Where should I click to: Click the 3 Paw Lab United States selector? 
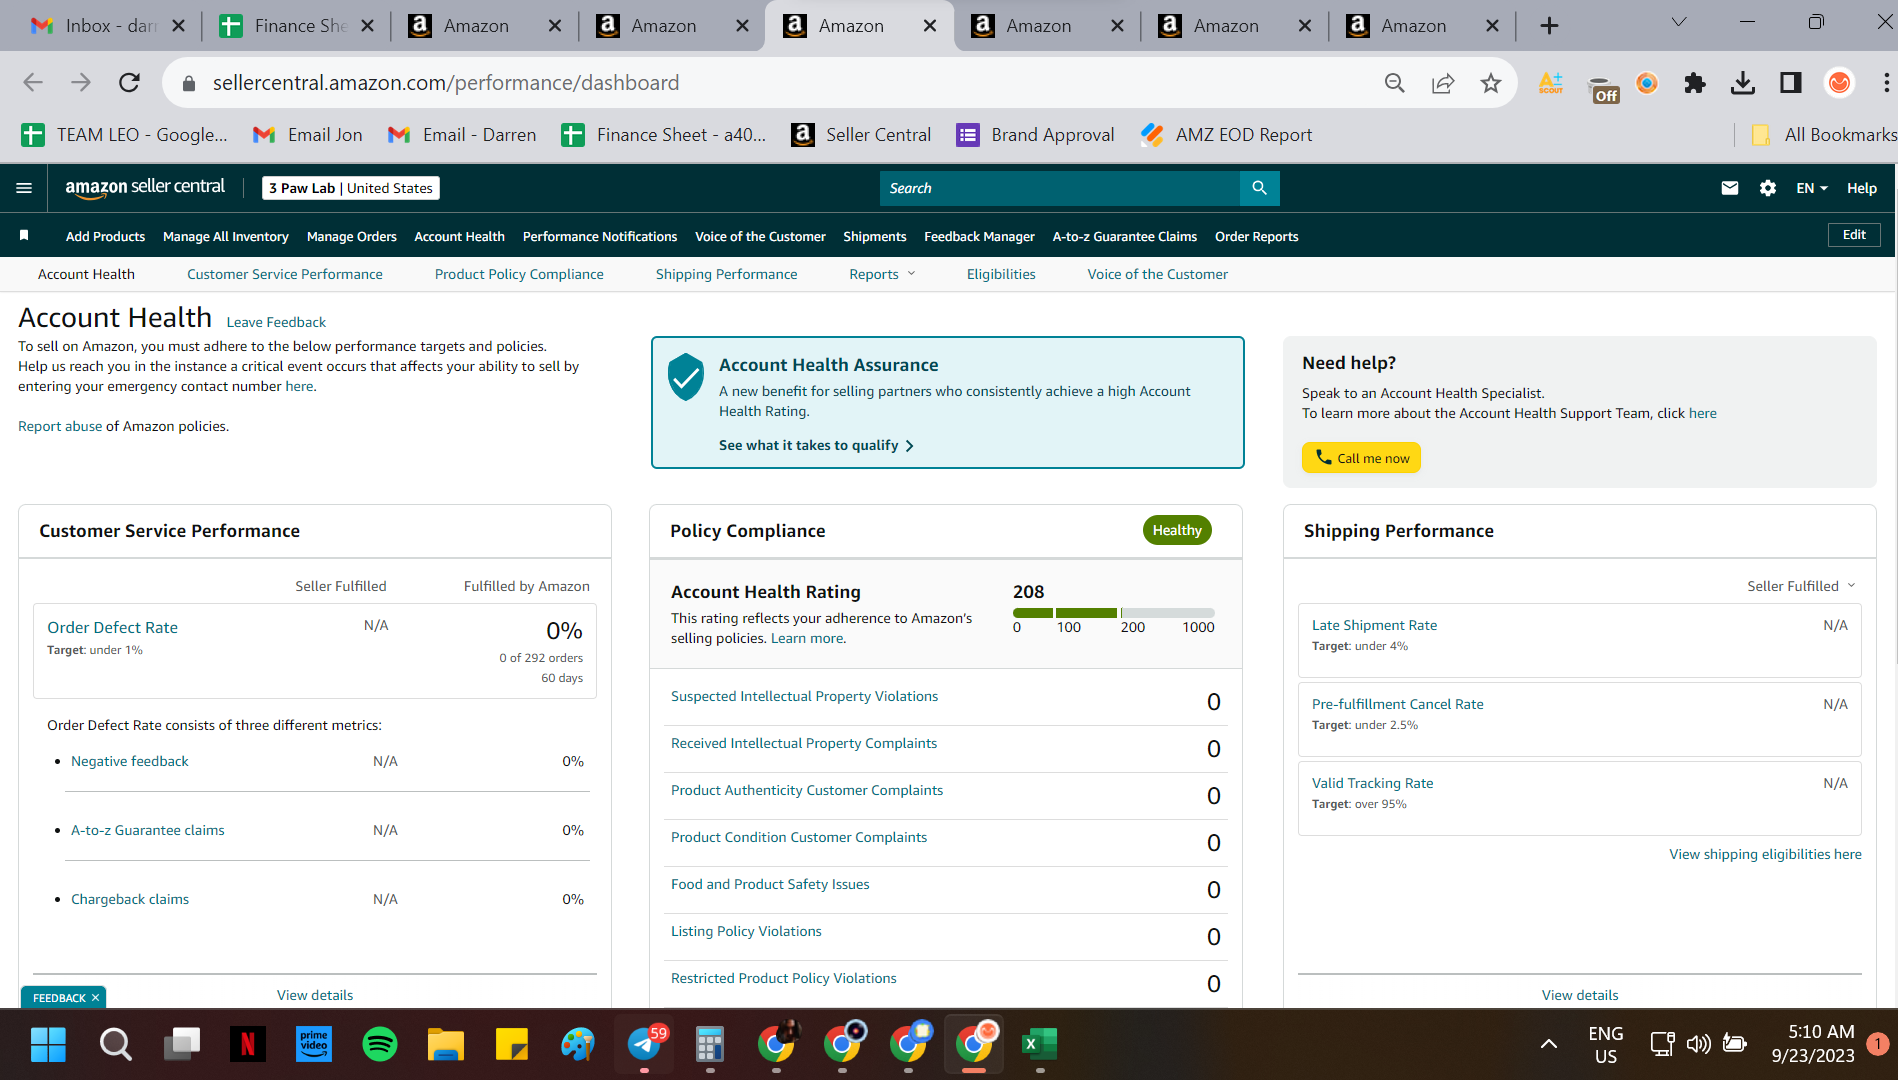[351, 188]
